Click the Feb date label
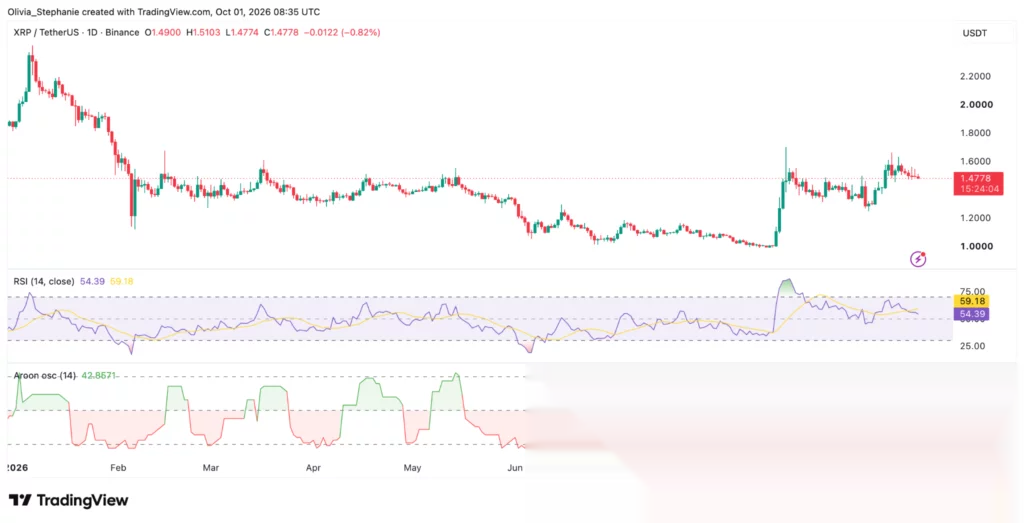Screen dimensions: 1024x523 tap(118, 468)
